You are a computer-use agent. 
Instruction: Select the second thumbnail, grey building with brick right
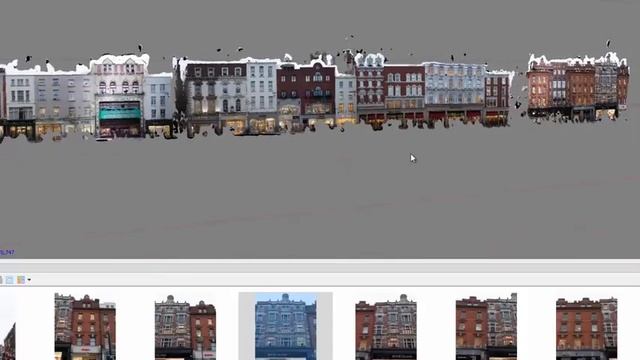coord(185,327)
